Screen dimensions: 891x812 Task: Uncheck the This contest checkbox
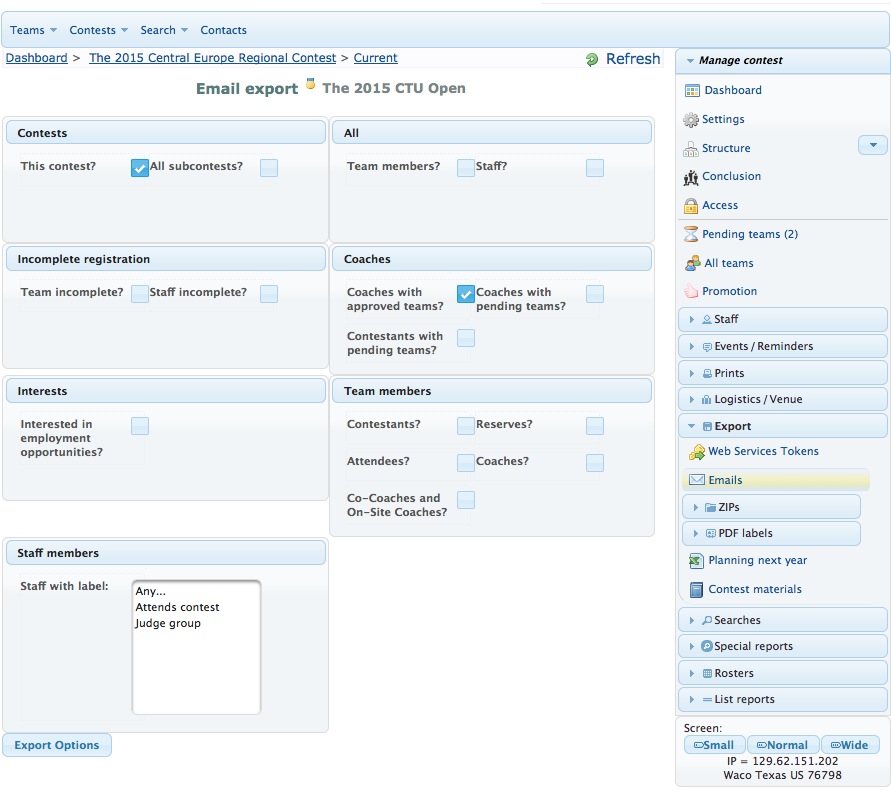[x=140, y=167]
